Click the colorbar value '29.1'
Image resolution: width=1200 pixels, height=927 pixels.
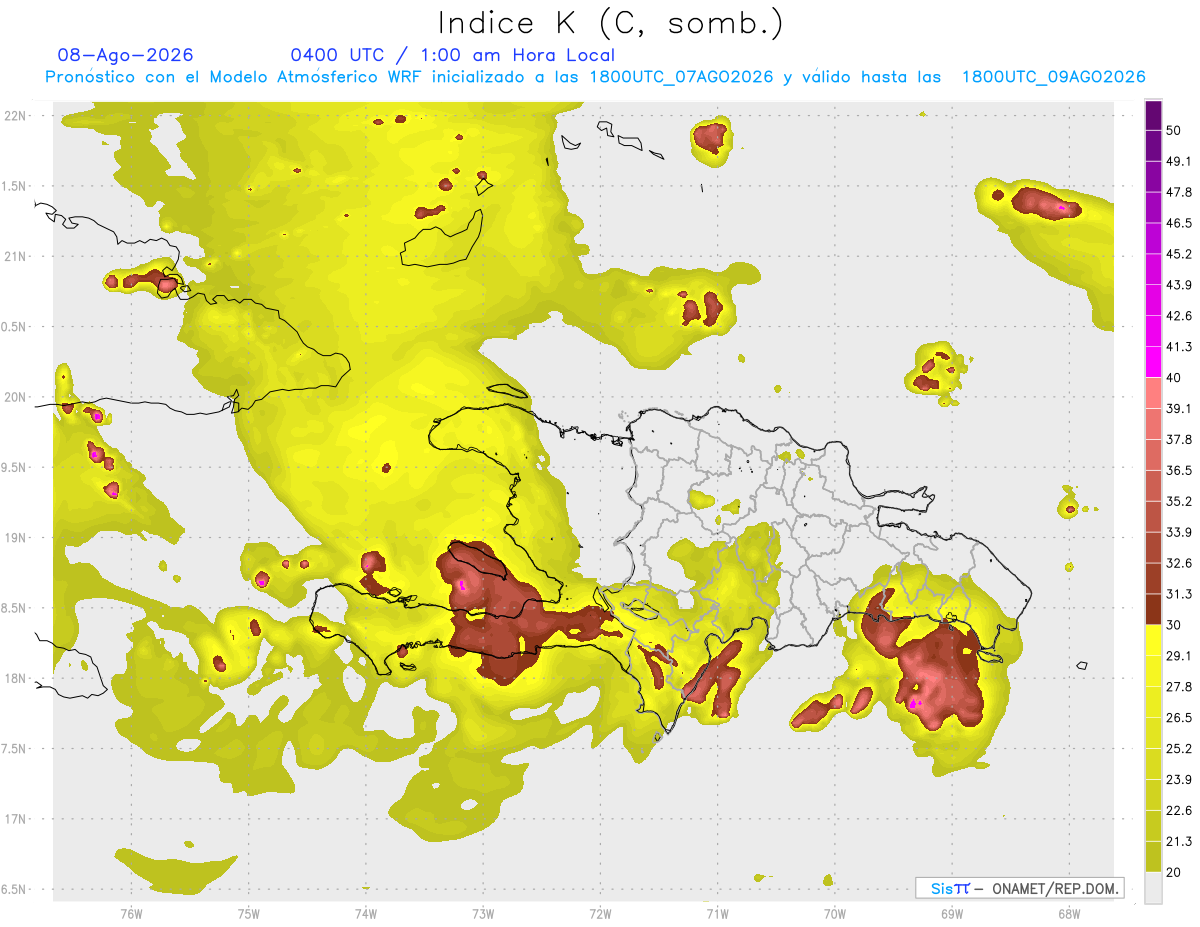click(1179, 656)
